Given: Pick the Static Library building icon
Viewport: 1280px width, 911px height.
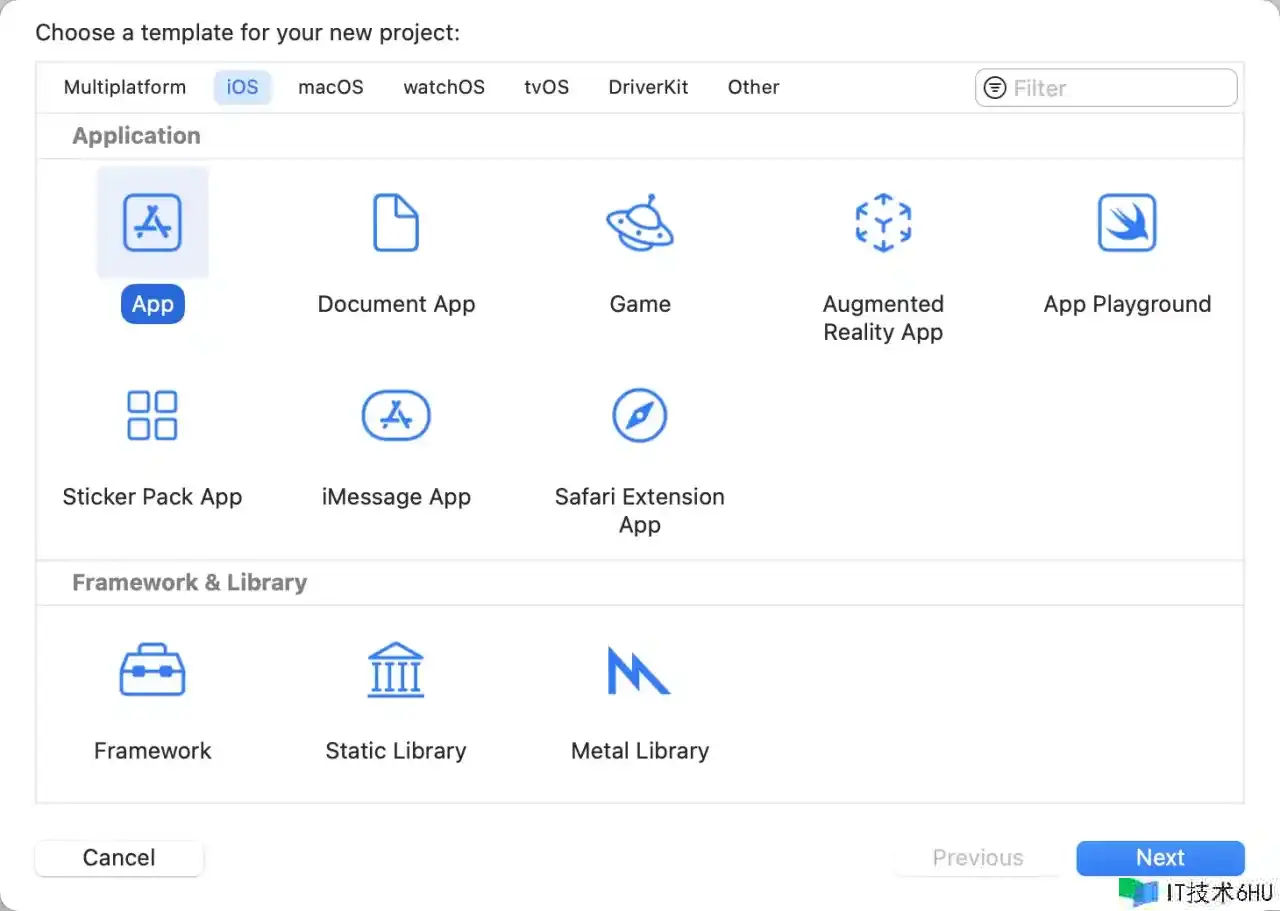Looking at the screenshot, I should coord(396,669).
